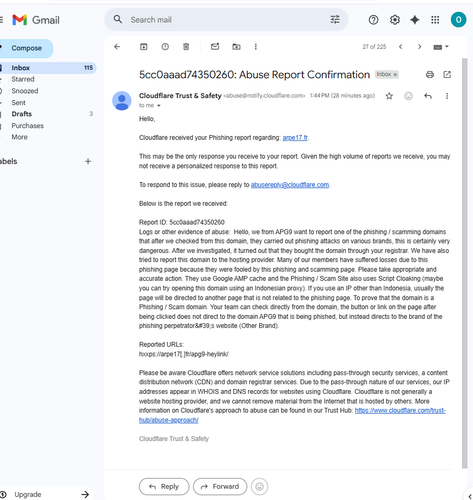This screenshot has height=500, width=473.
Task: Print all icon for this email
Action: tap(430, 75)
